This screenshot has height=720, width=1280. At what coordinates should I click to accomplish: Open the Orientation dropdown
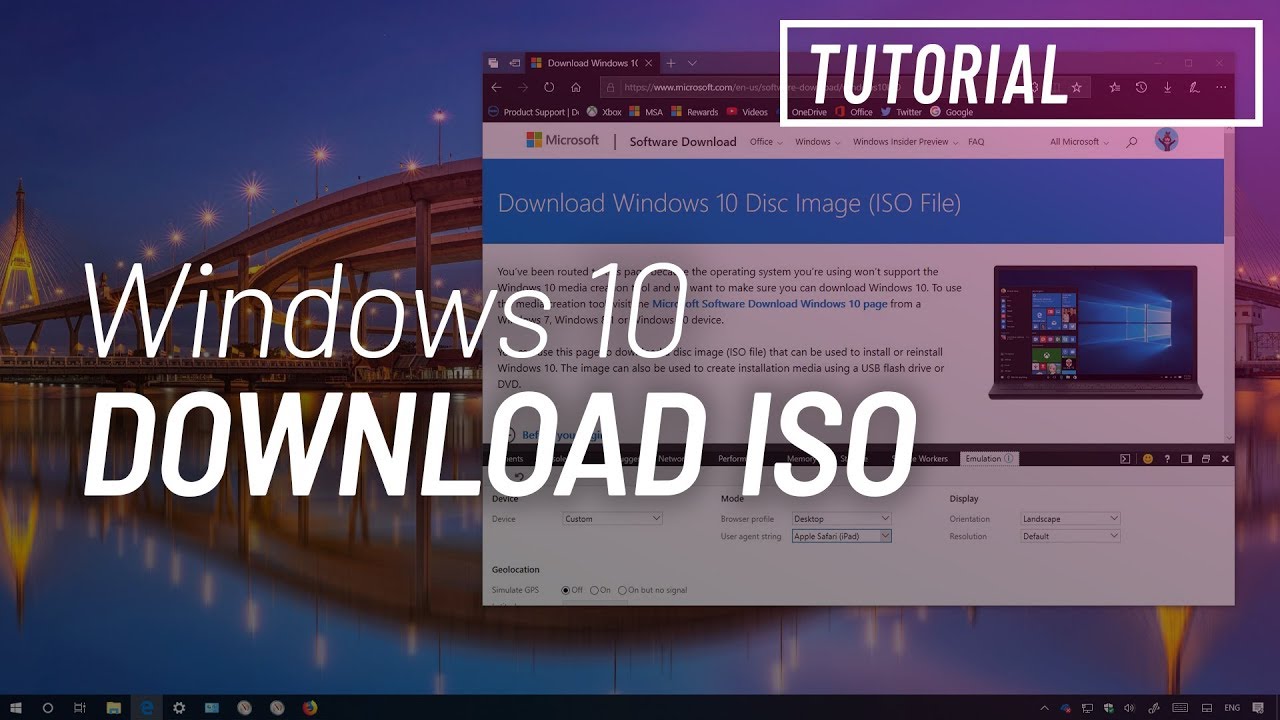coord(1070,519)
